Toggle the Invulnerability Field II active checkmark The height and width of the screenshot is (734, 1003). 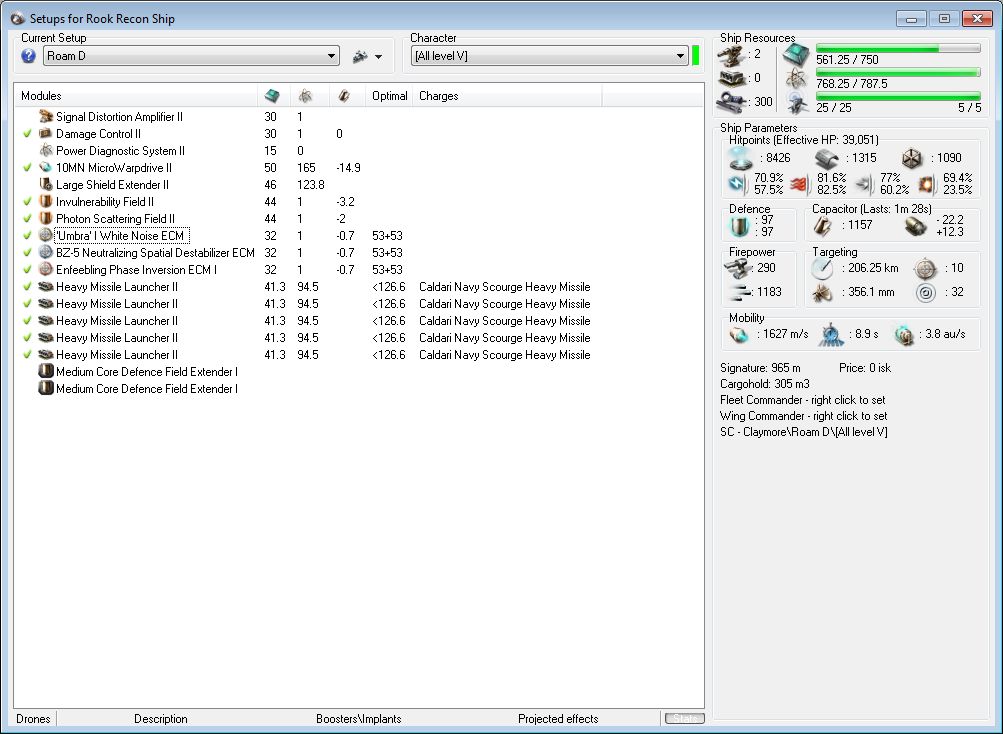click(x=27, y=202)
